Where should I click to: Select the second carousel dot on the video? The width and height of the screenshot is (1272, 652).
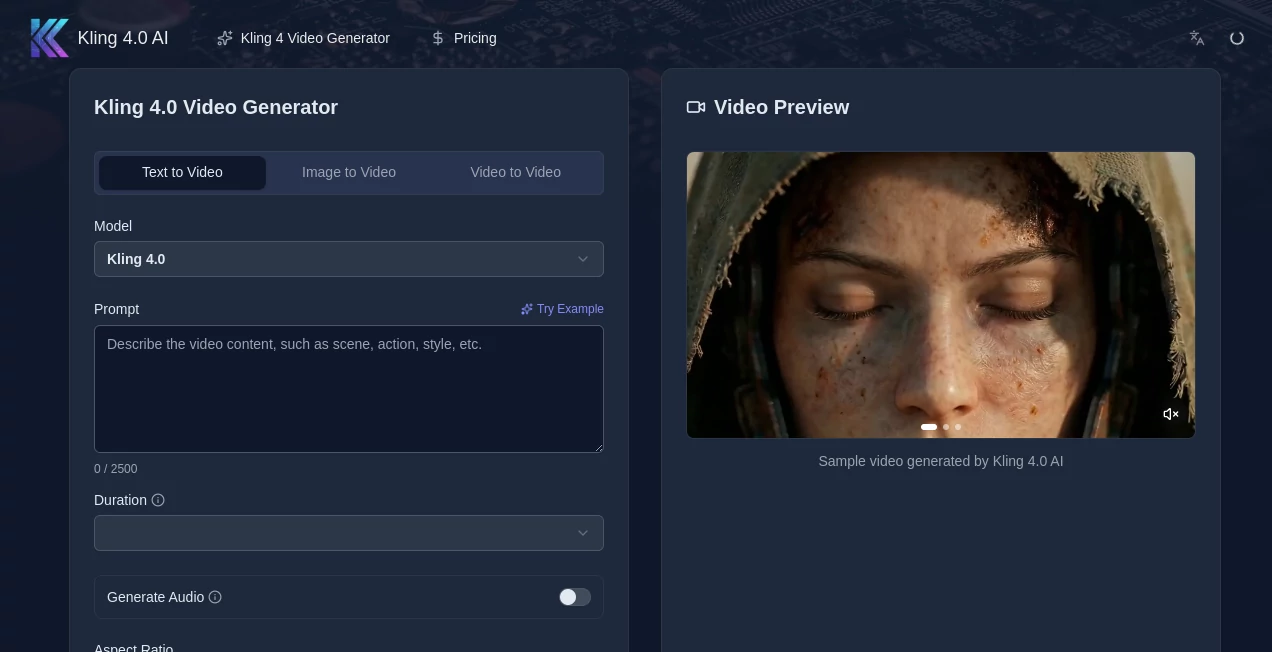pos(945,427)
